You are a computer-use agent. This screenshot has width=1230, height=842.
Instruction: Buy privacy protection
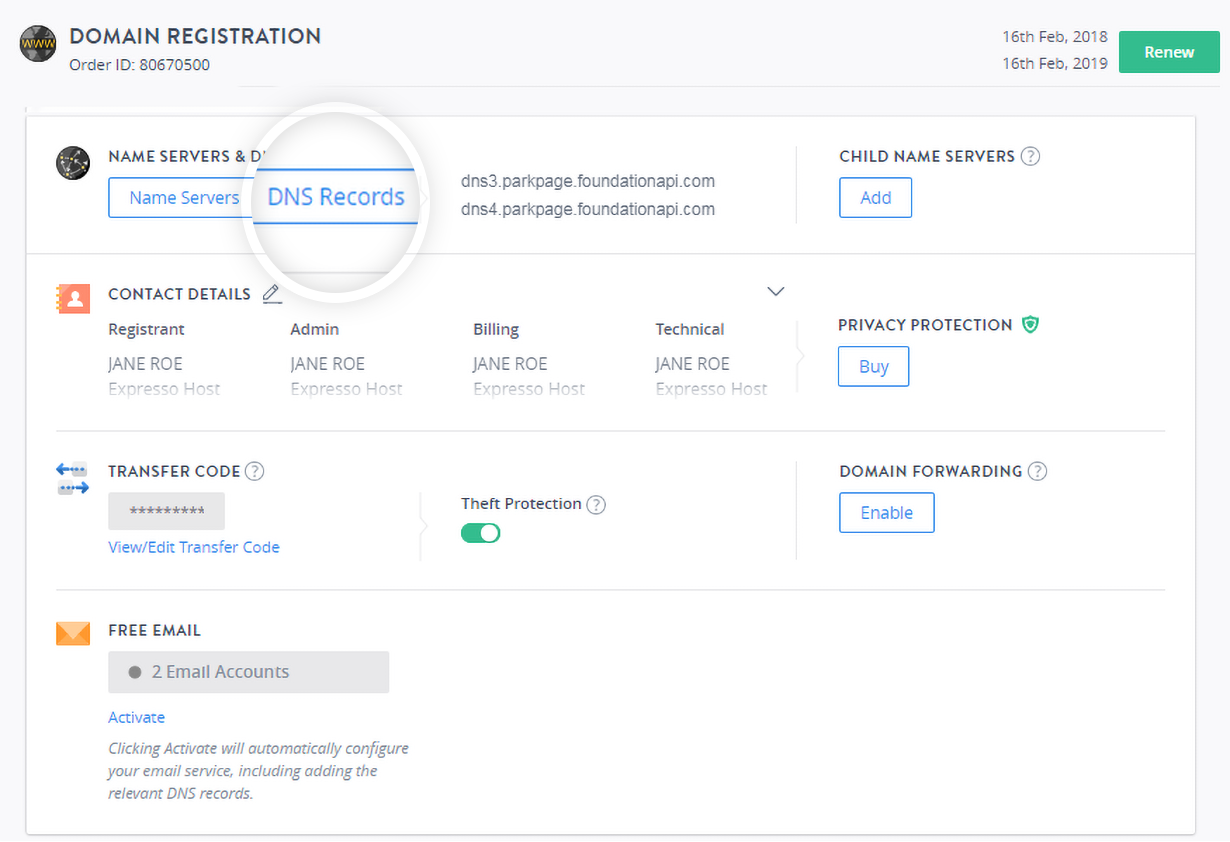tap(873, 367)
